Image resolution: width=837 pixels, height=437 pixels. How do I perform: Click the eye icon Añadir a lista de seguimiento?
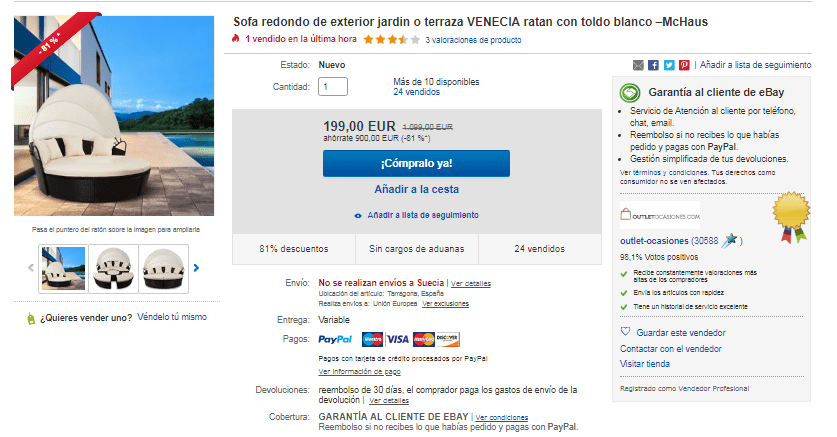[358, 216]
